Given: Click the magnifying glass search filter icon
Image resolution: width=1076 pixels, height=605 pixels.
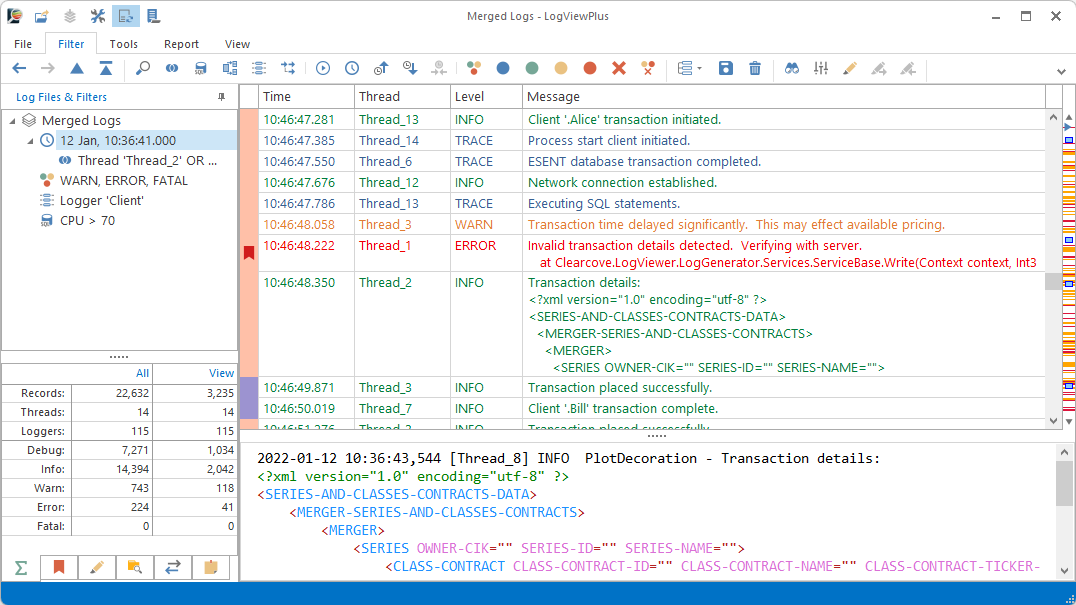Looking at the screenshot, I should click(x=143, y=68).
